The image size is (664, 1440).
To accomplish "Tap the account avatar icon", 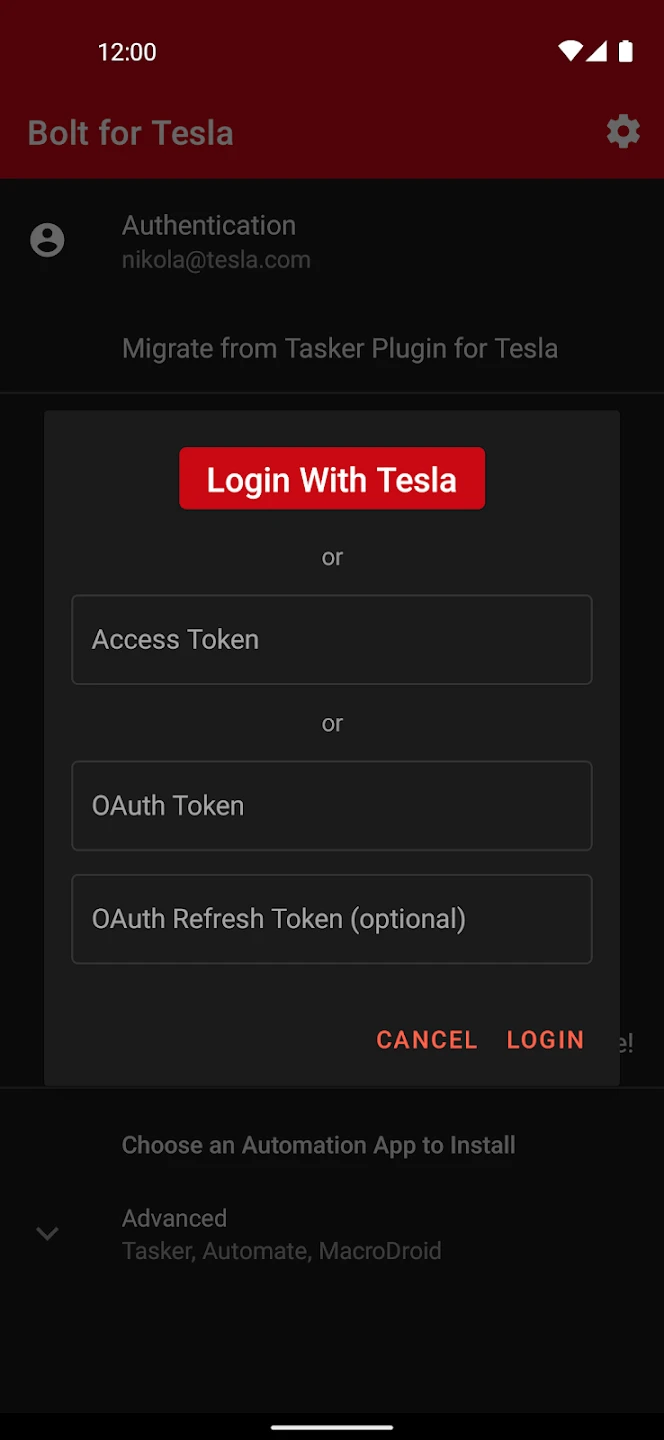I will (47, 240).
